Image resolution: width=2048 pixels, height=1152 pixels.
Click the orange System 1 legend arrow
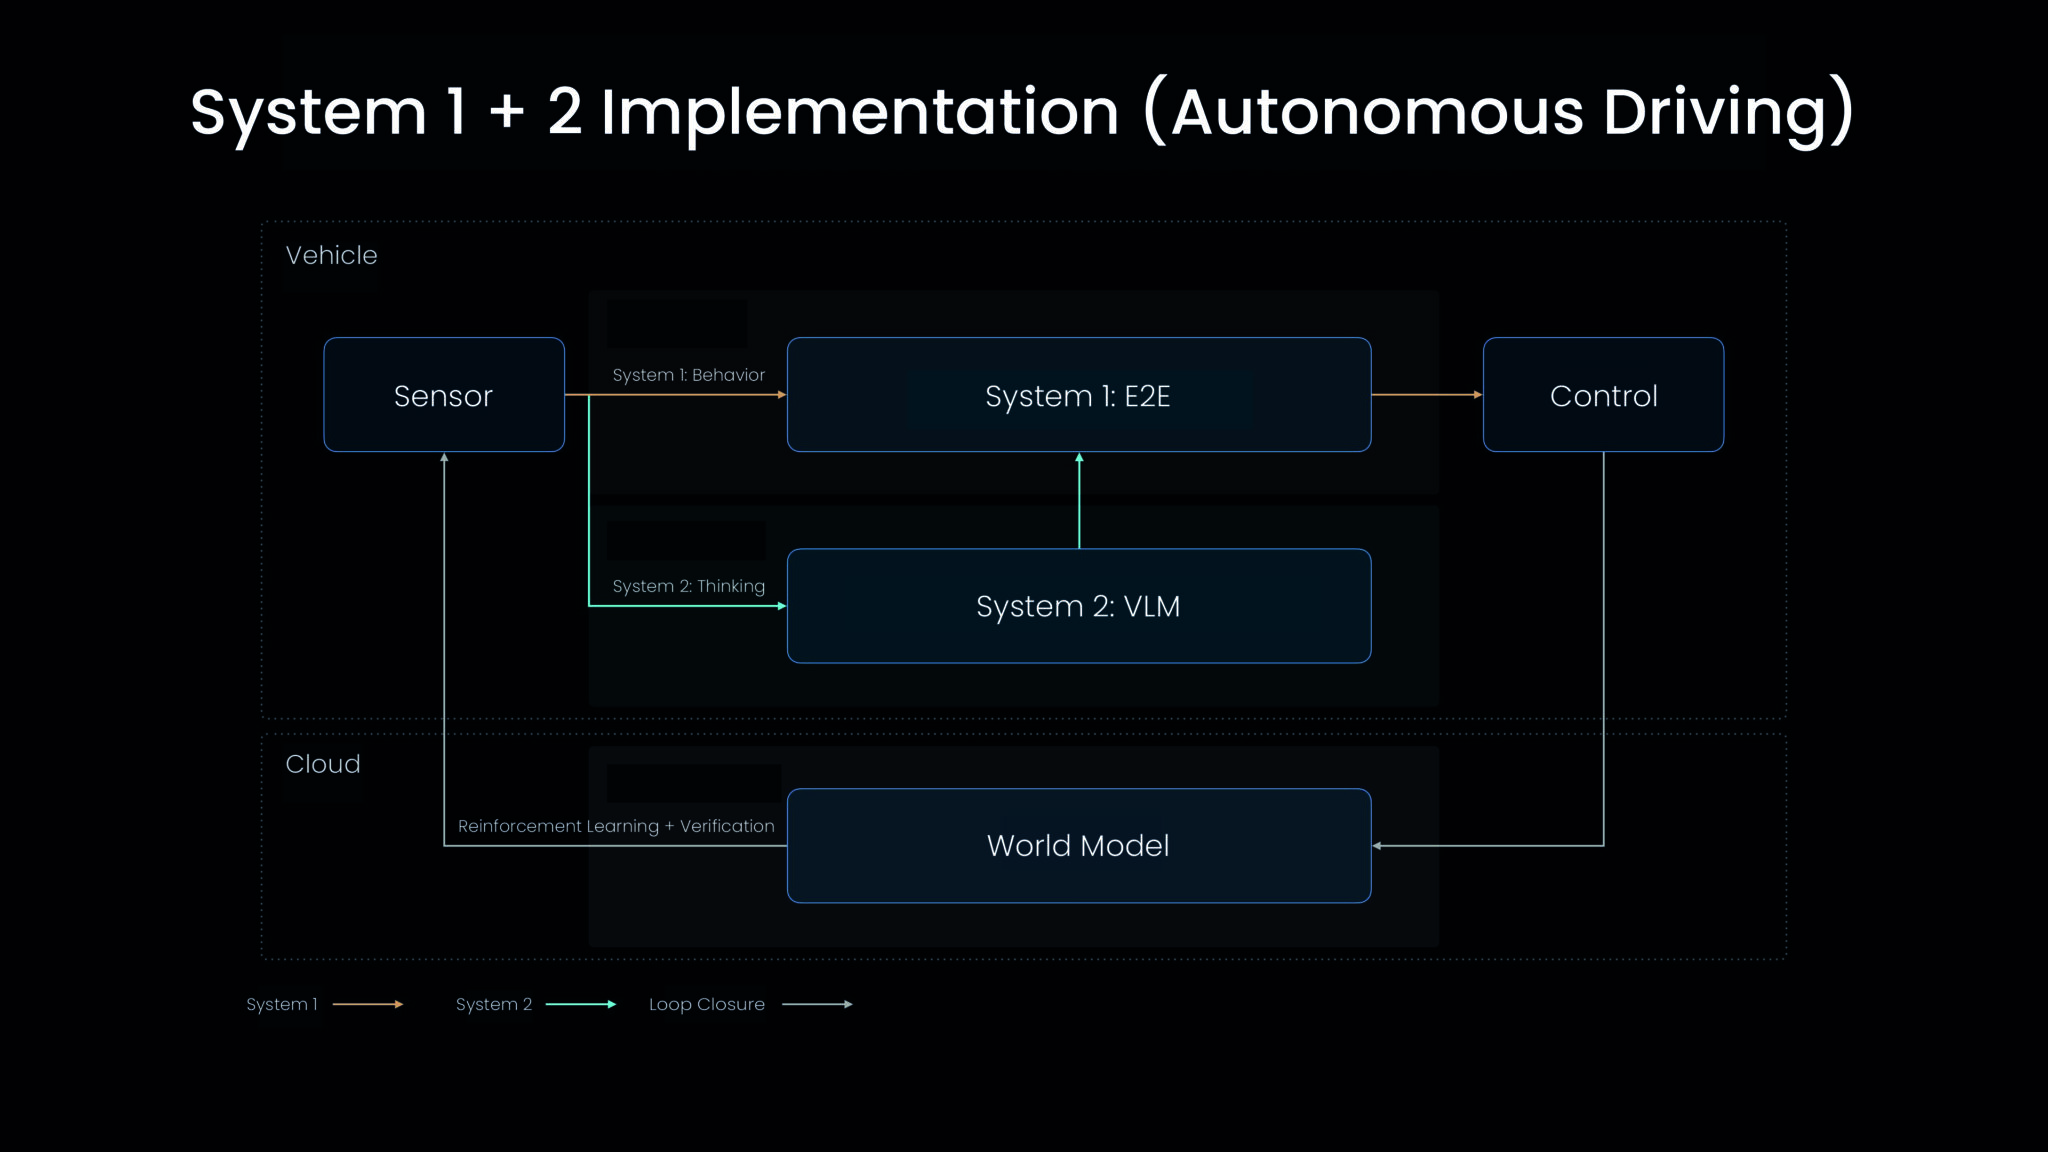[x=367, y=1004]
